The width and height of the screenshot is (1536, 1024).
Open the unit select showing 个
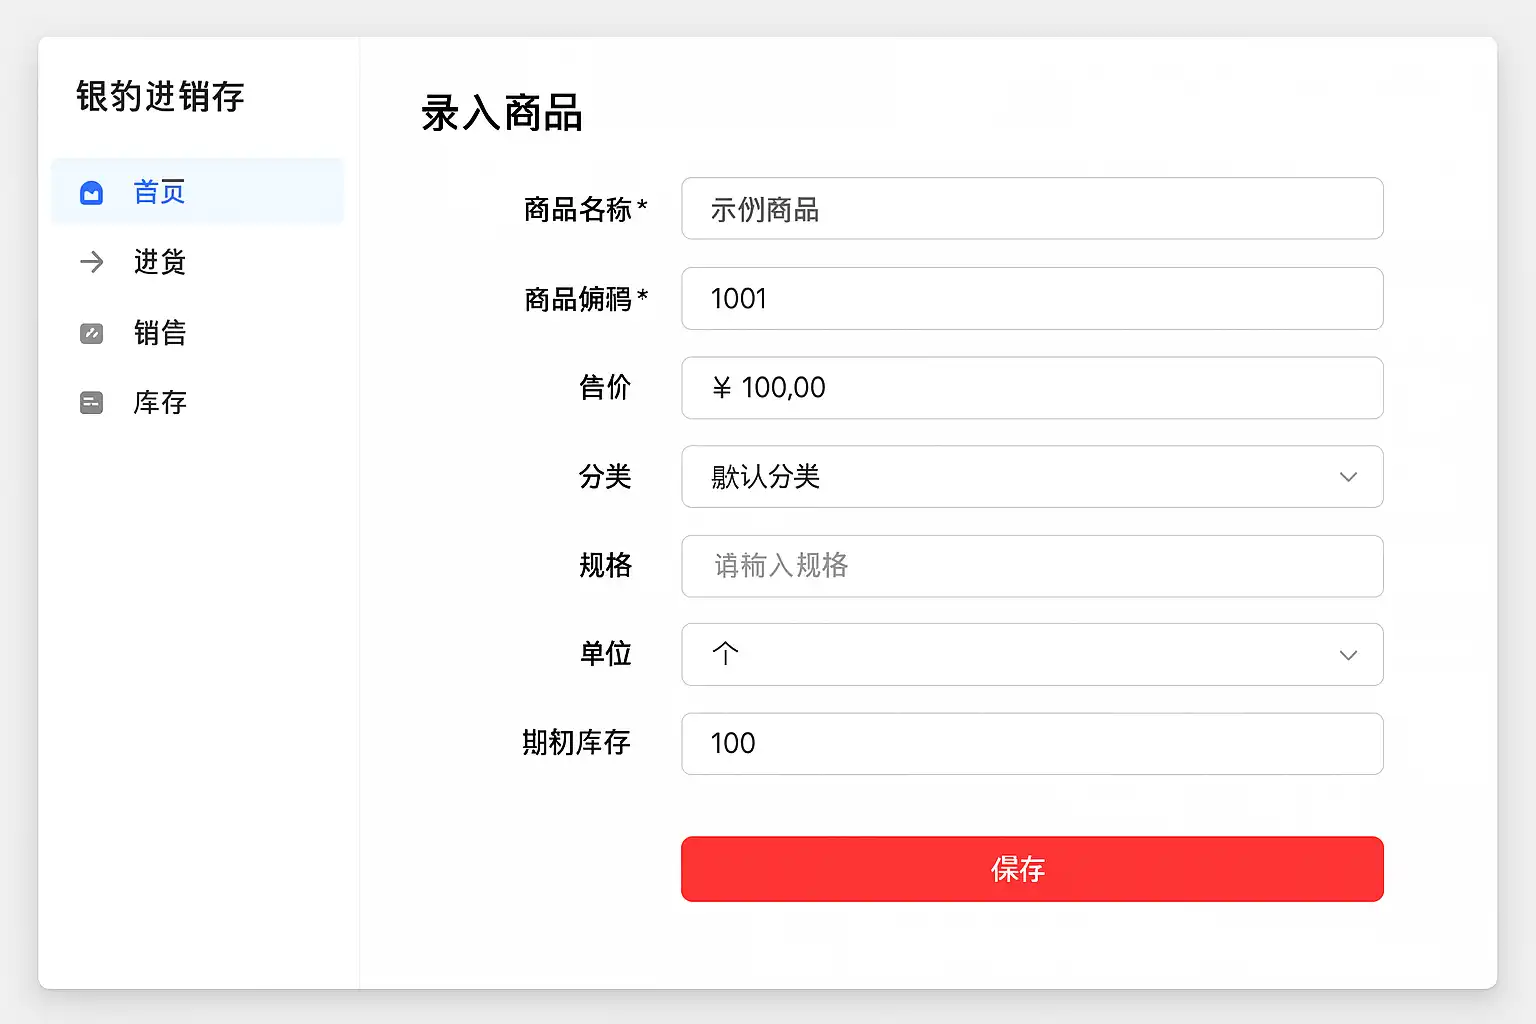pos(1000,655)
